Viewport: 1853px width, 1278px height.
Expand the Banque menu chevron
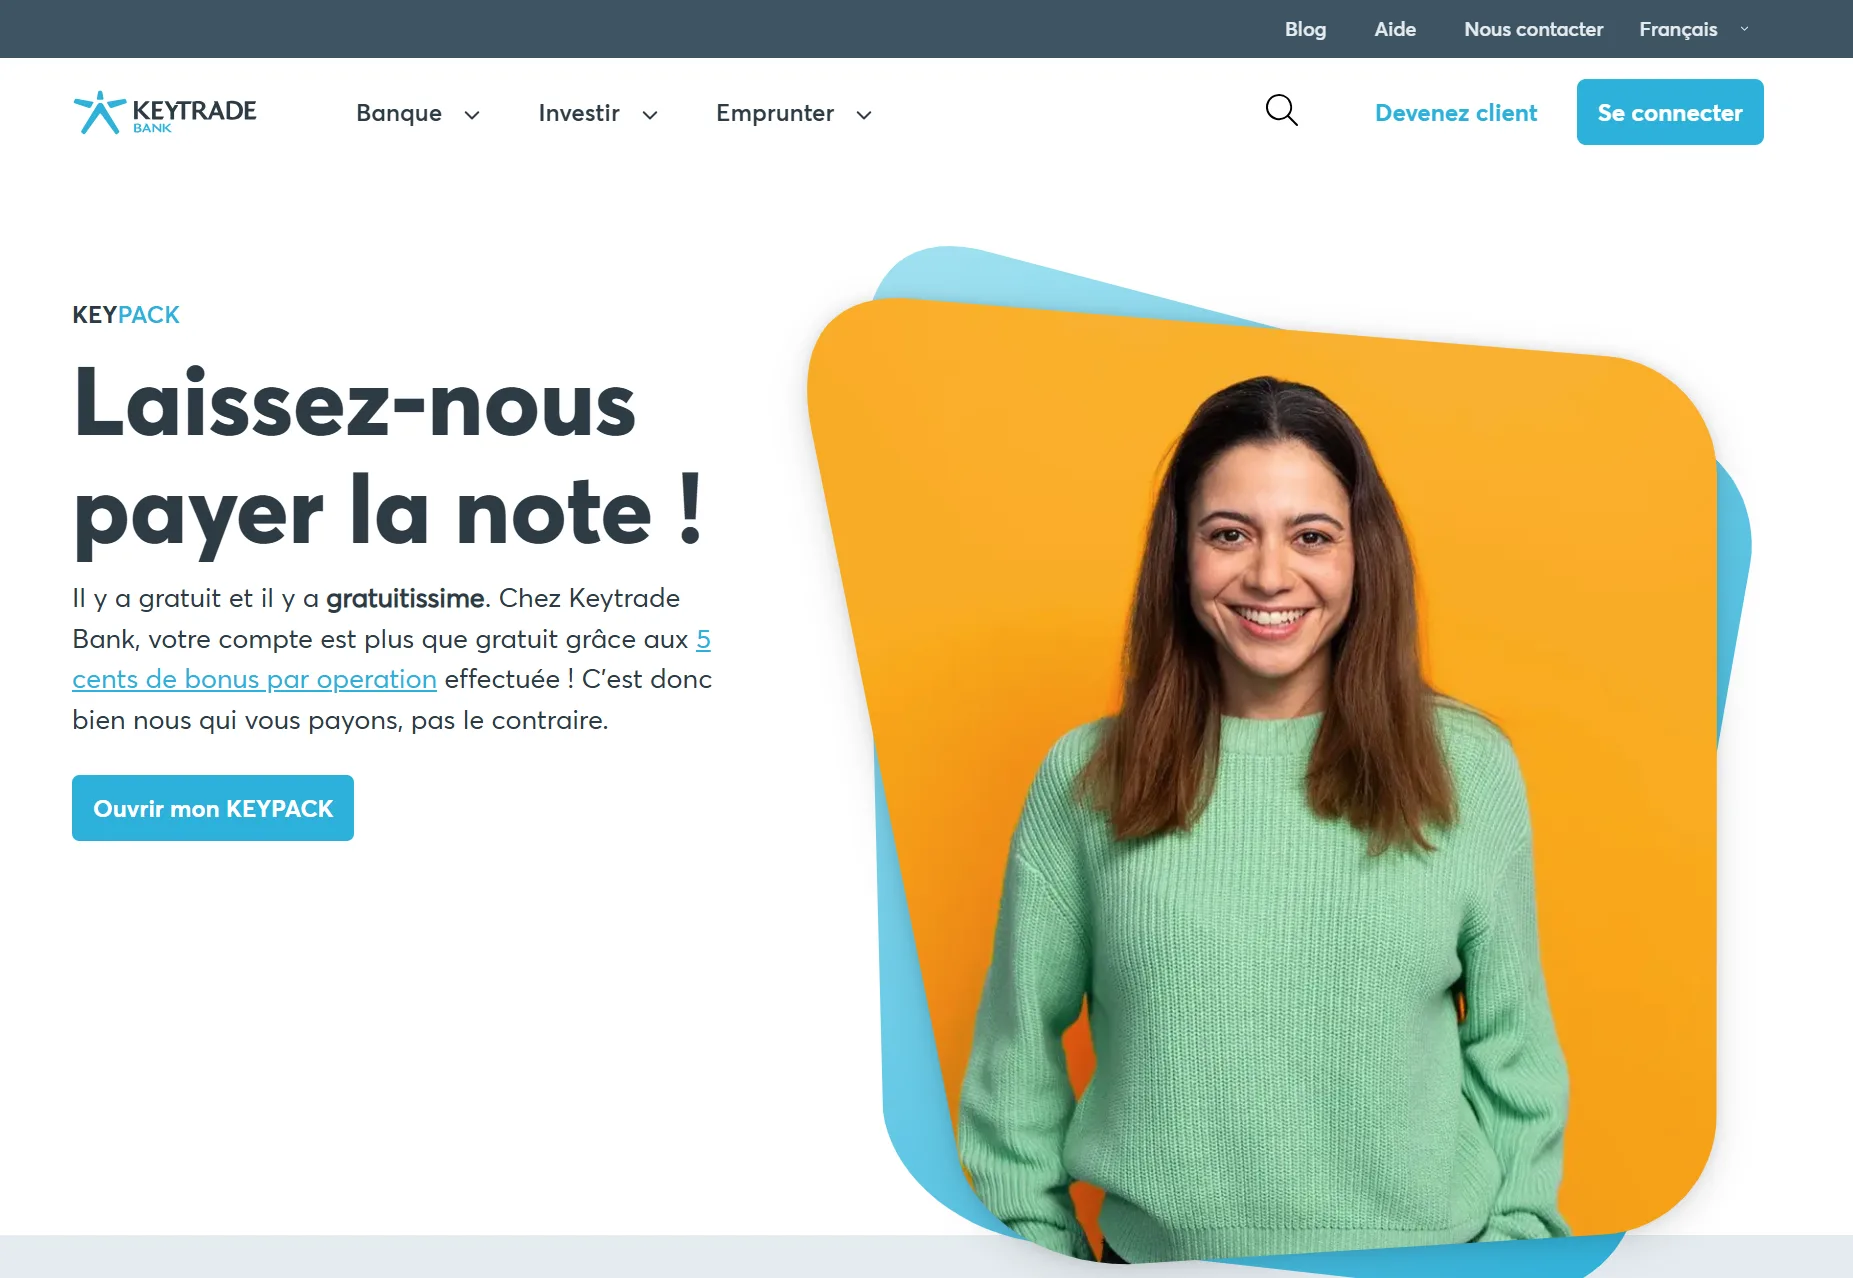(x=472, y=115)
